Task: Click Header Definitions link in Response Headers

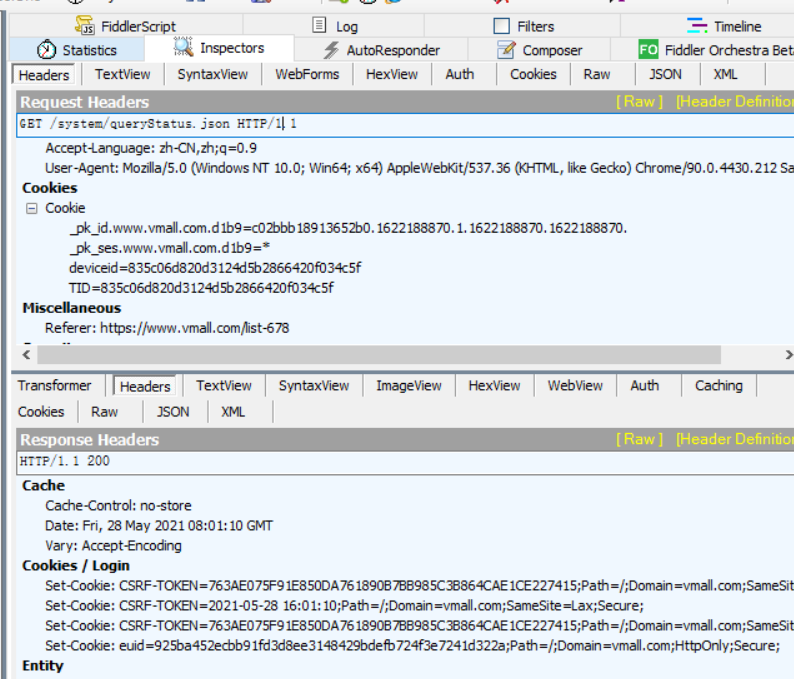Action: click(734, 439)
